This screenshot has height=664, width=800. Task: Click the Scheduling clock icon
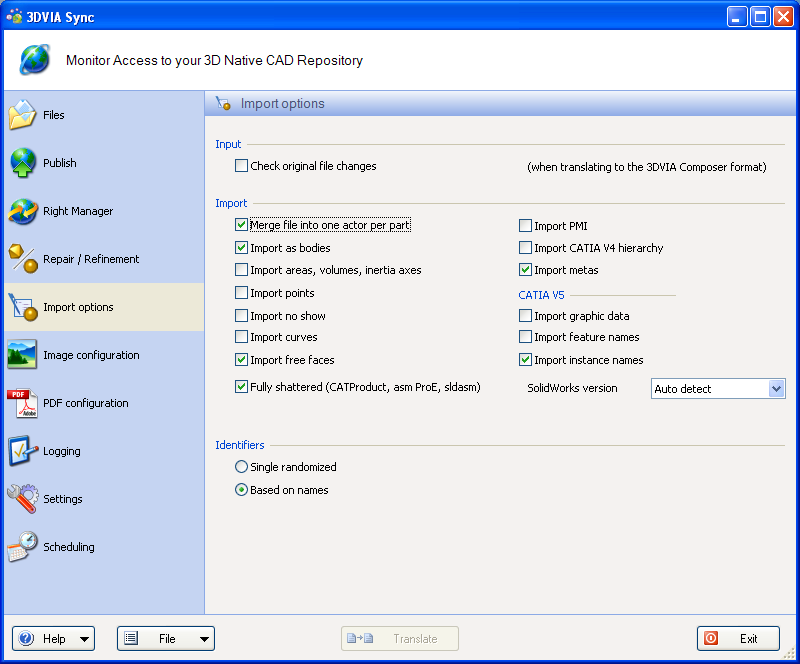pos(22,547)
